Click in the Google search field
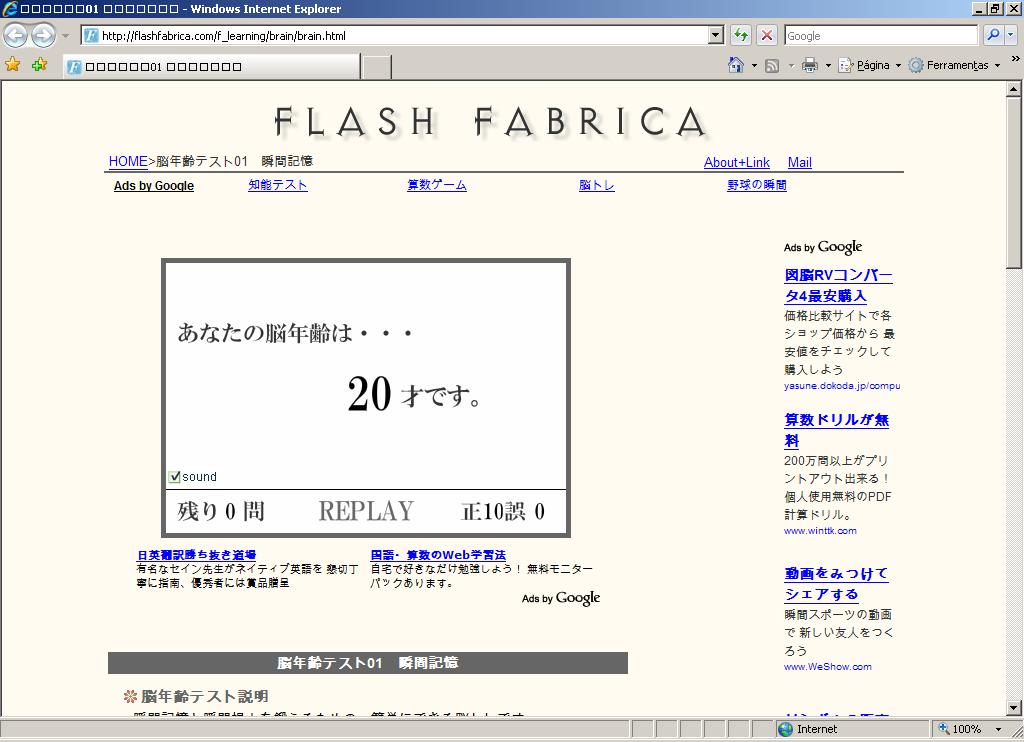 coord(880,36)
